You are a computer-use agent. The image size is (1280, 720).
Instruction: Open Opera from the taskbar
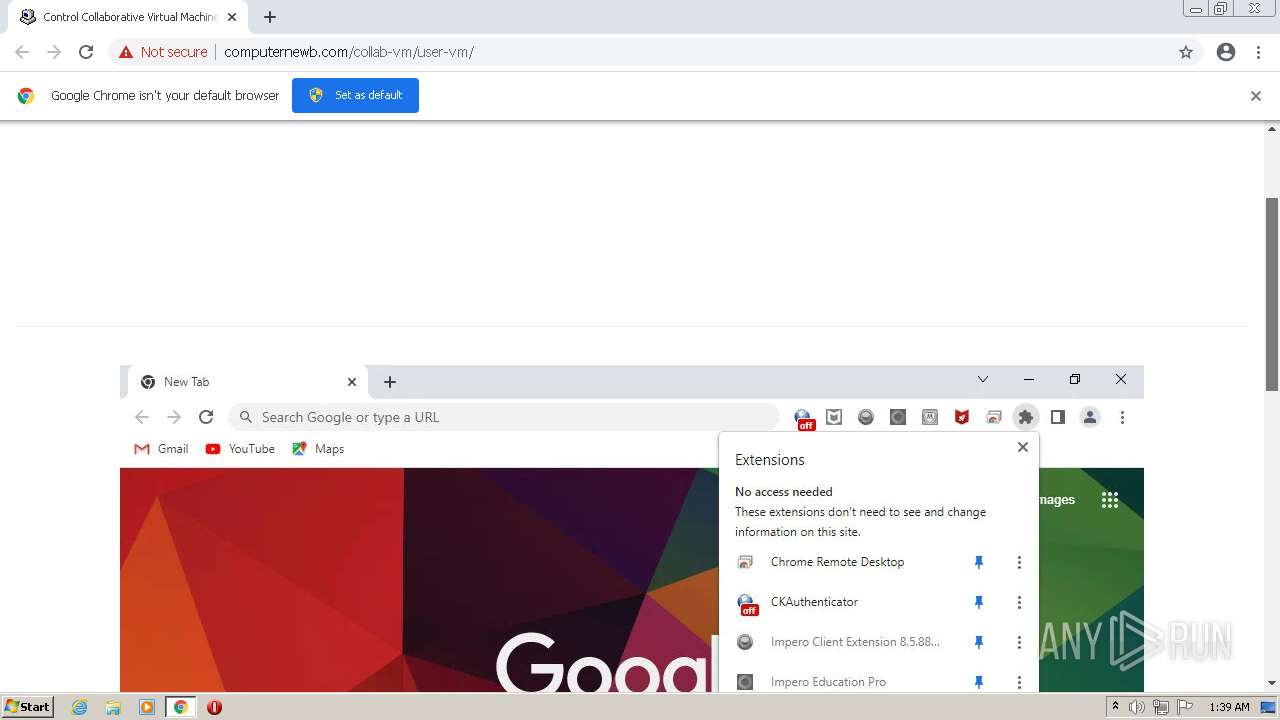214,707
